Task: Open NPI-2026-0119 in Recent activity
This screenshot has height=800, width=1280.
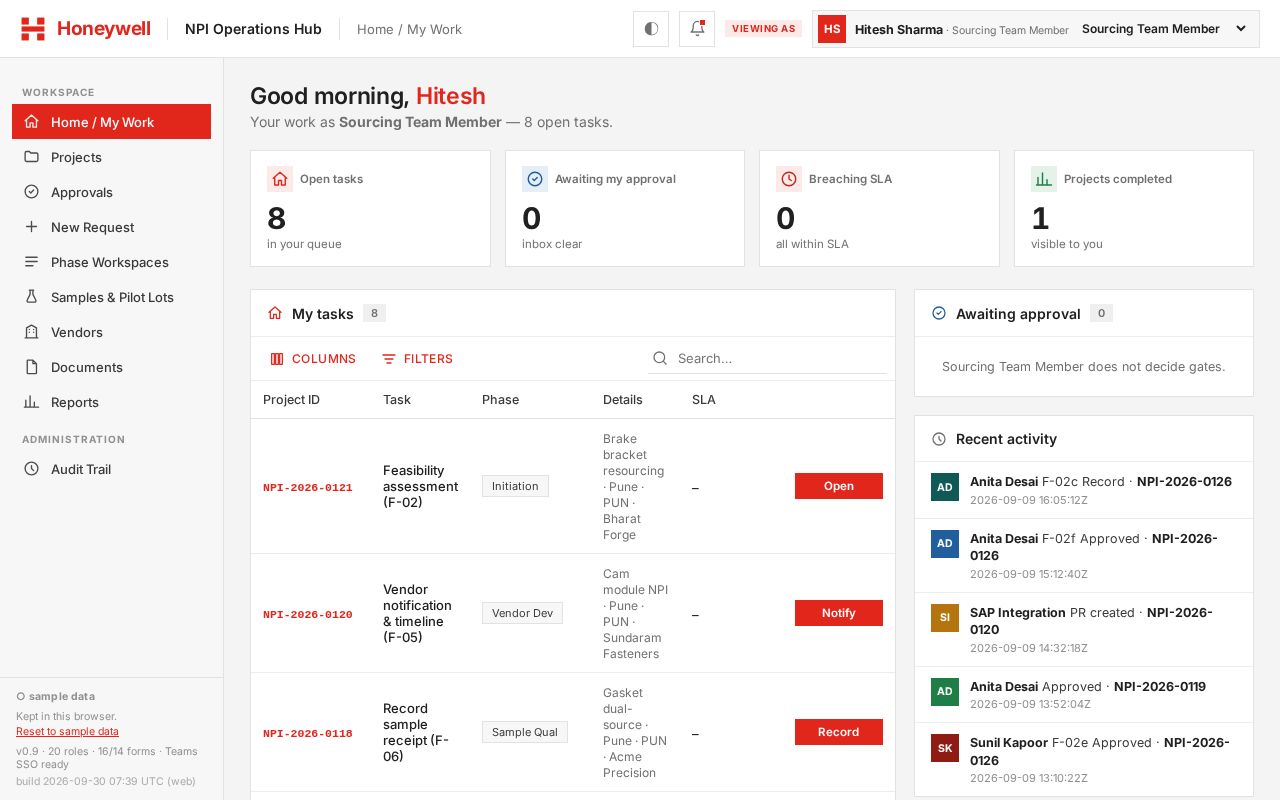Action: (x=1160, y=687)
